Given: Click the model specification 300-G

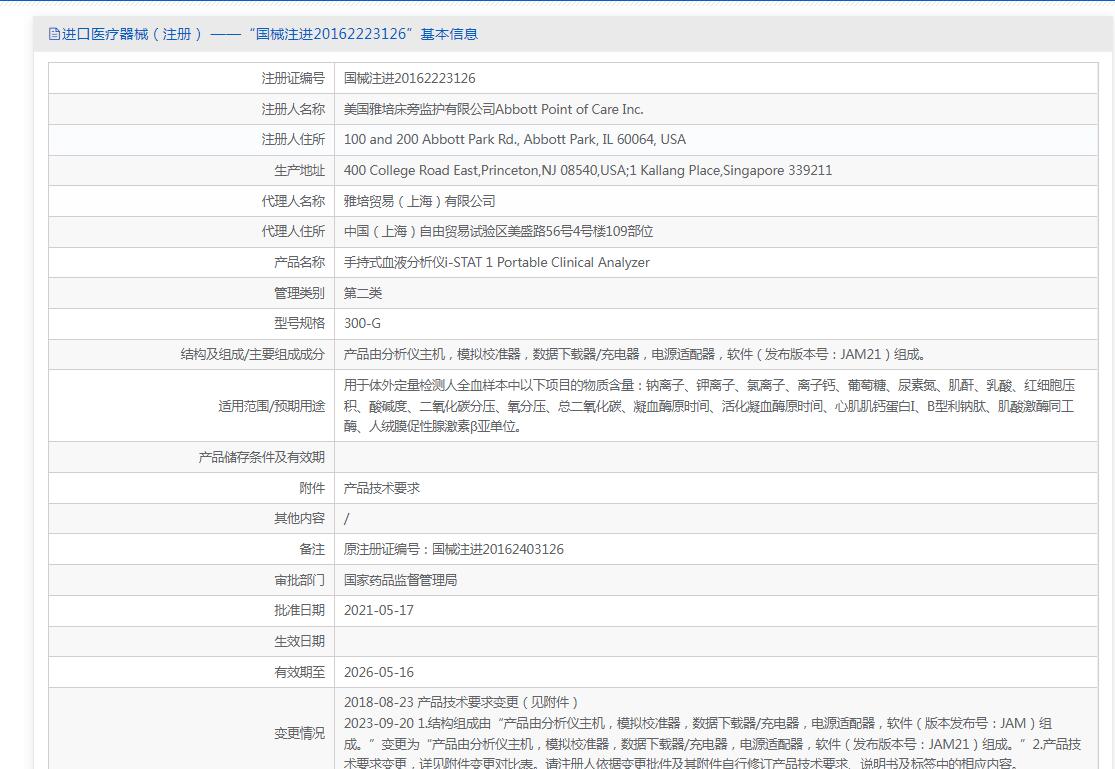Looking at the screenshot, I should click(362, 324).
